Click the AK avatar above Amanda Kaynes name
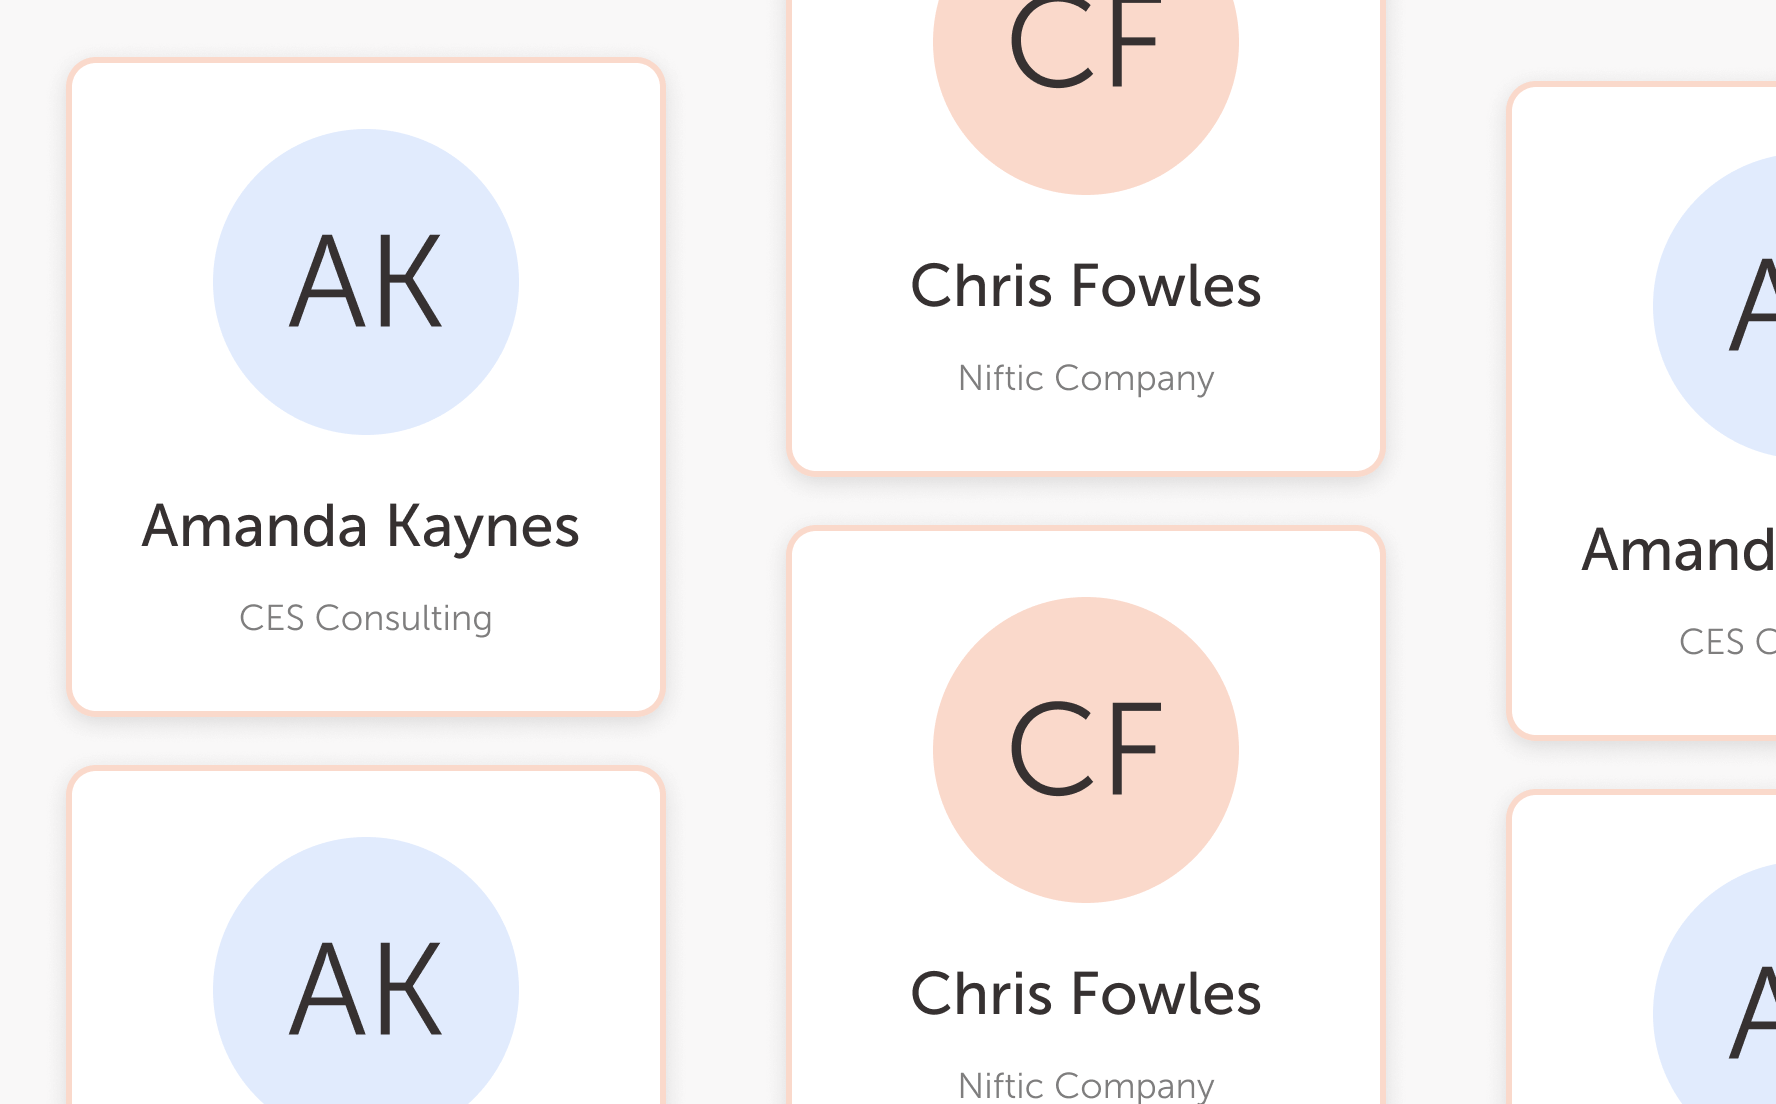The height and width of the screenshot is (1104, 1776). [x=366, y=282]
